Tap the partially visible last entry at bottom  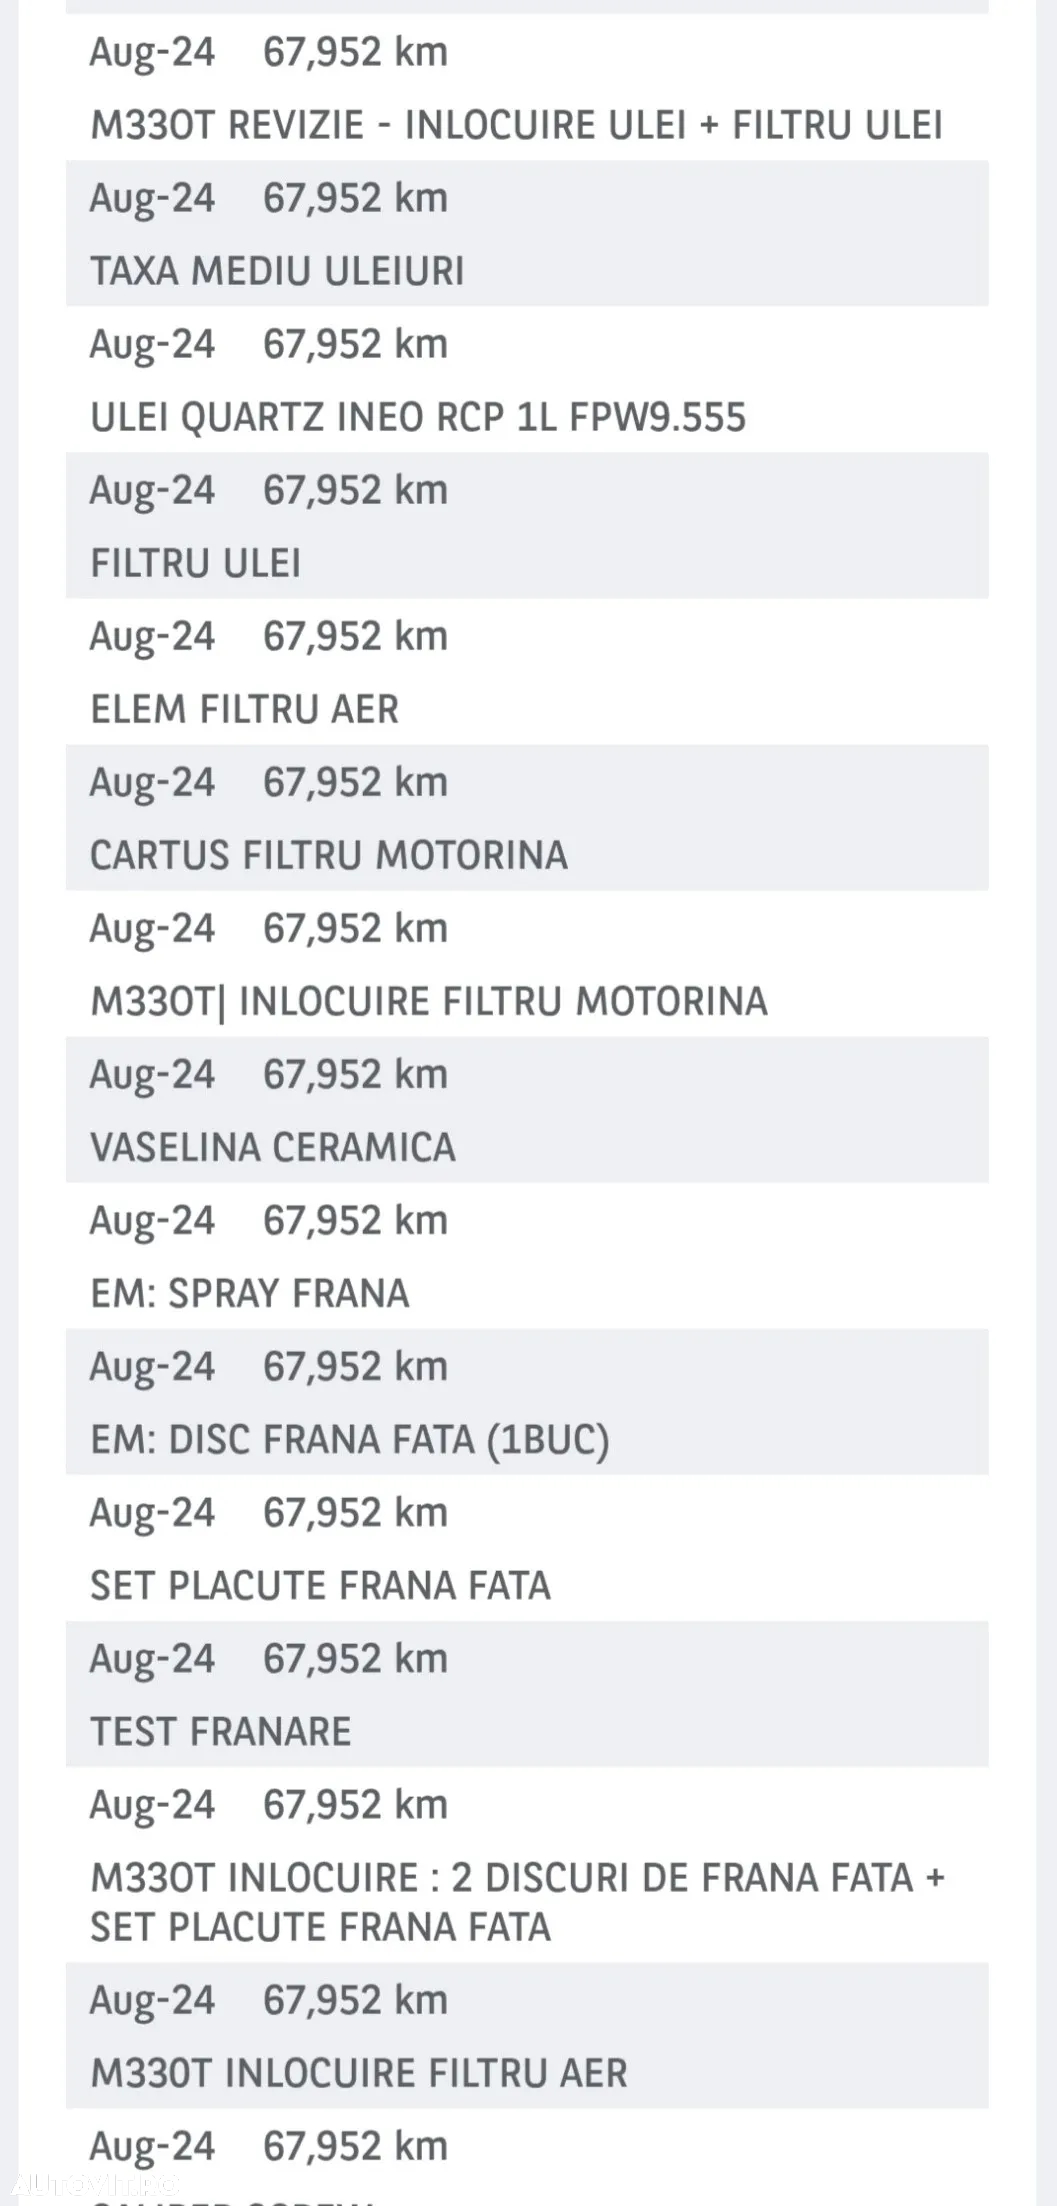click(x=527, y=2157)
